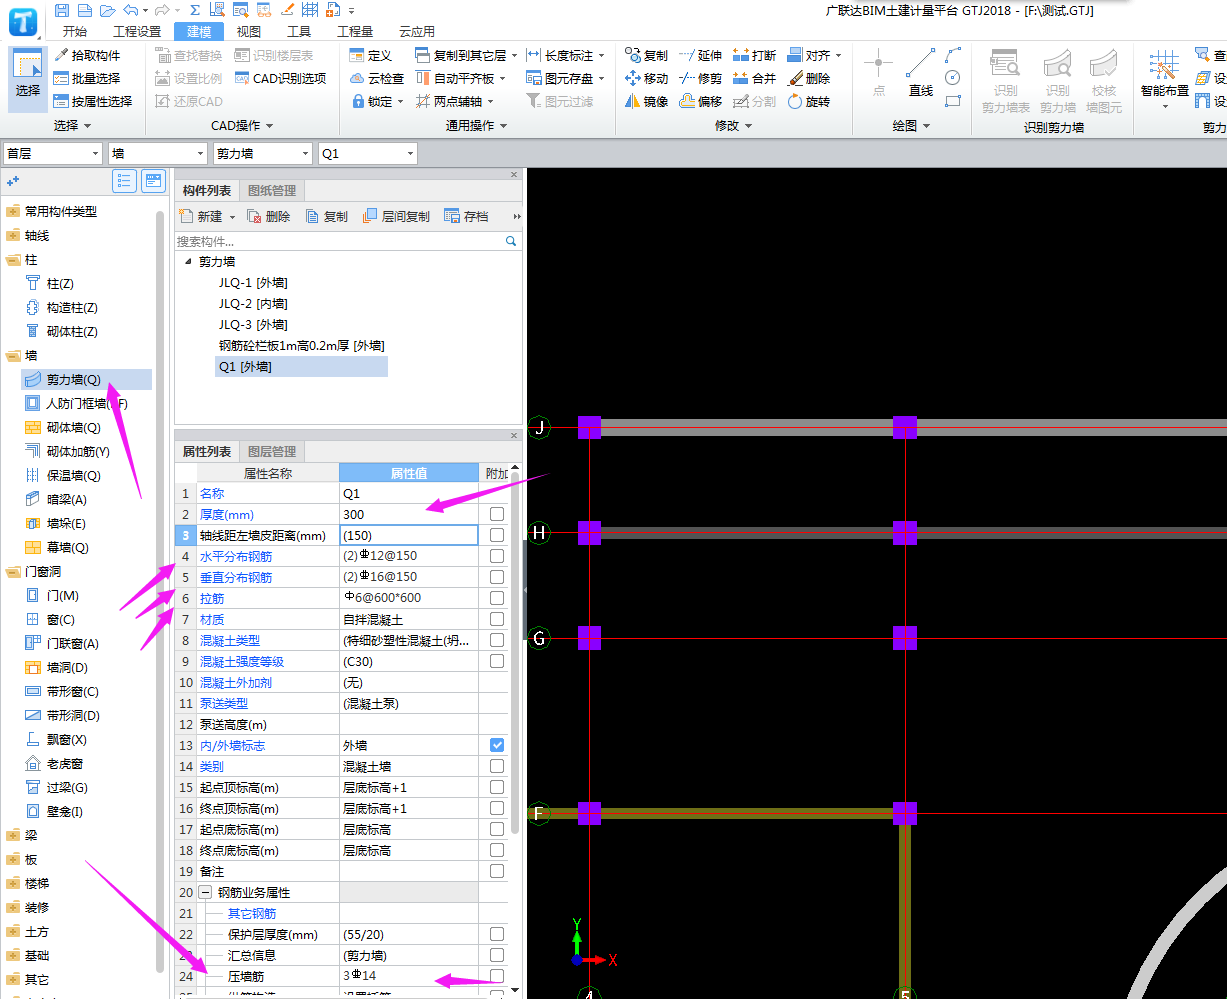Image resolution: width=1227 pixels, height=999 pixels.
Task: Select the 移动 move tool
Action: pos(646,78)
